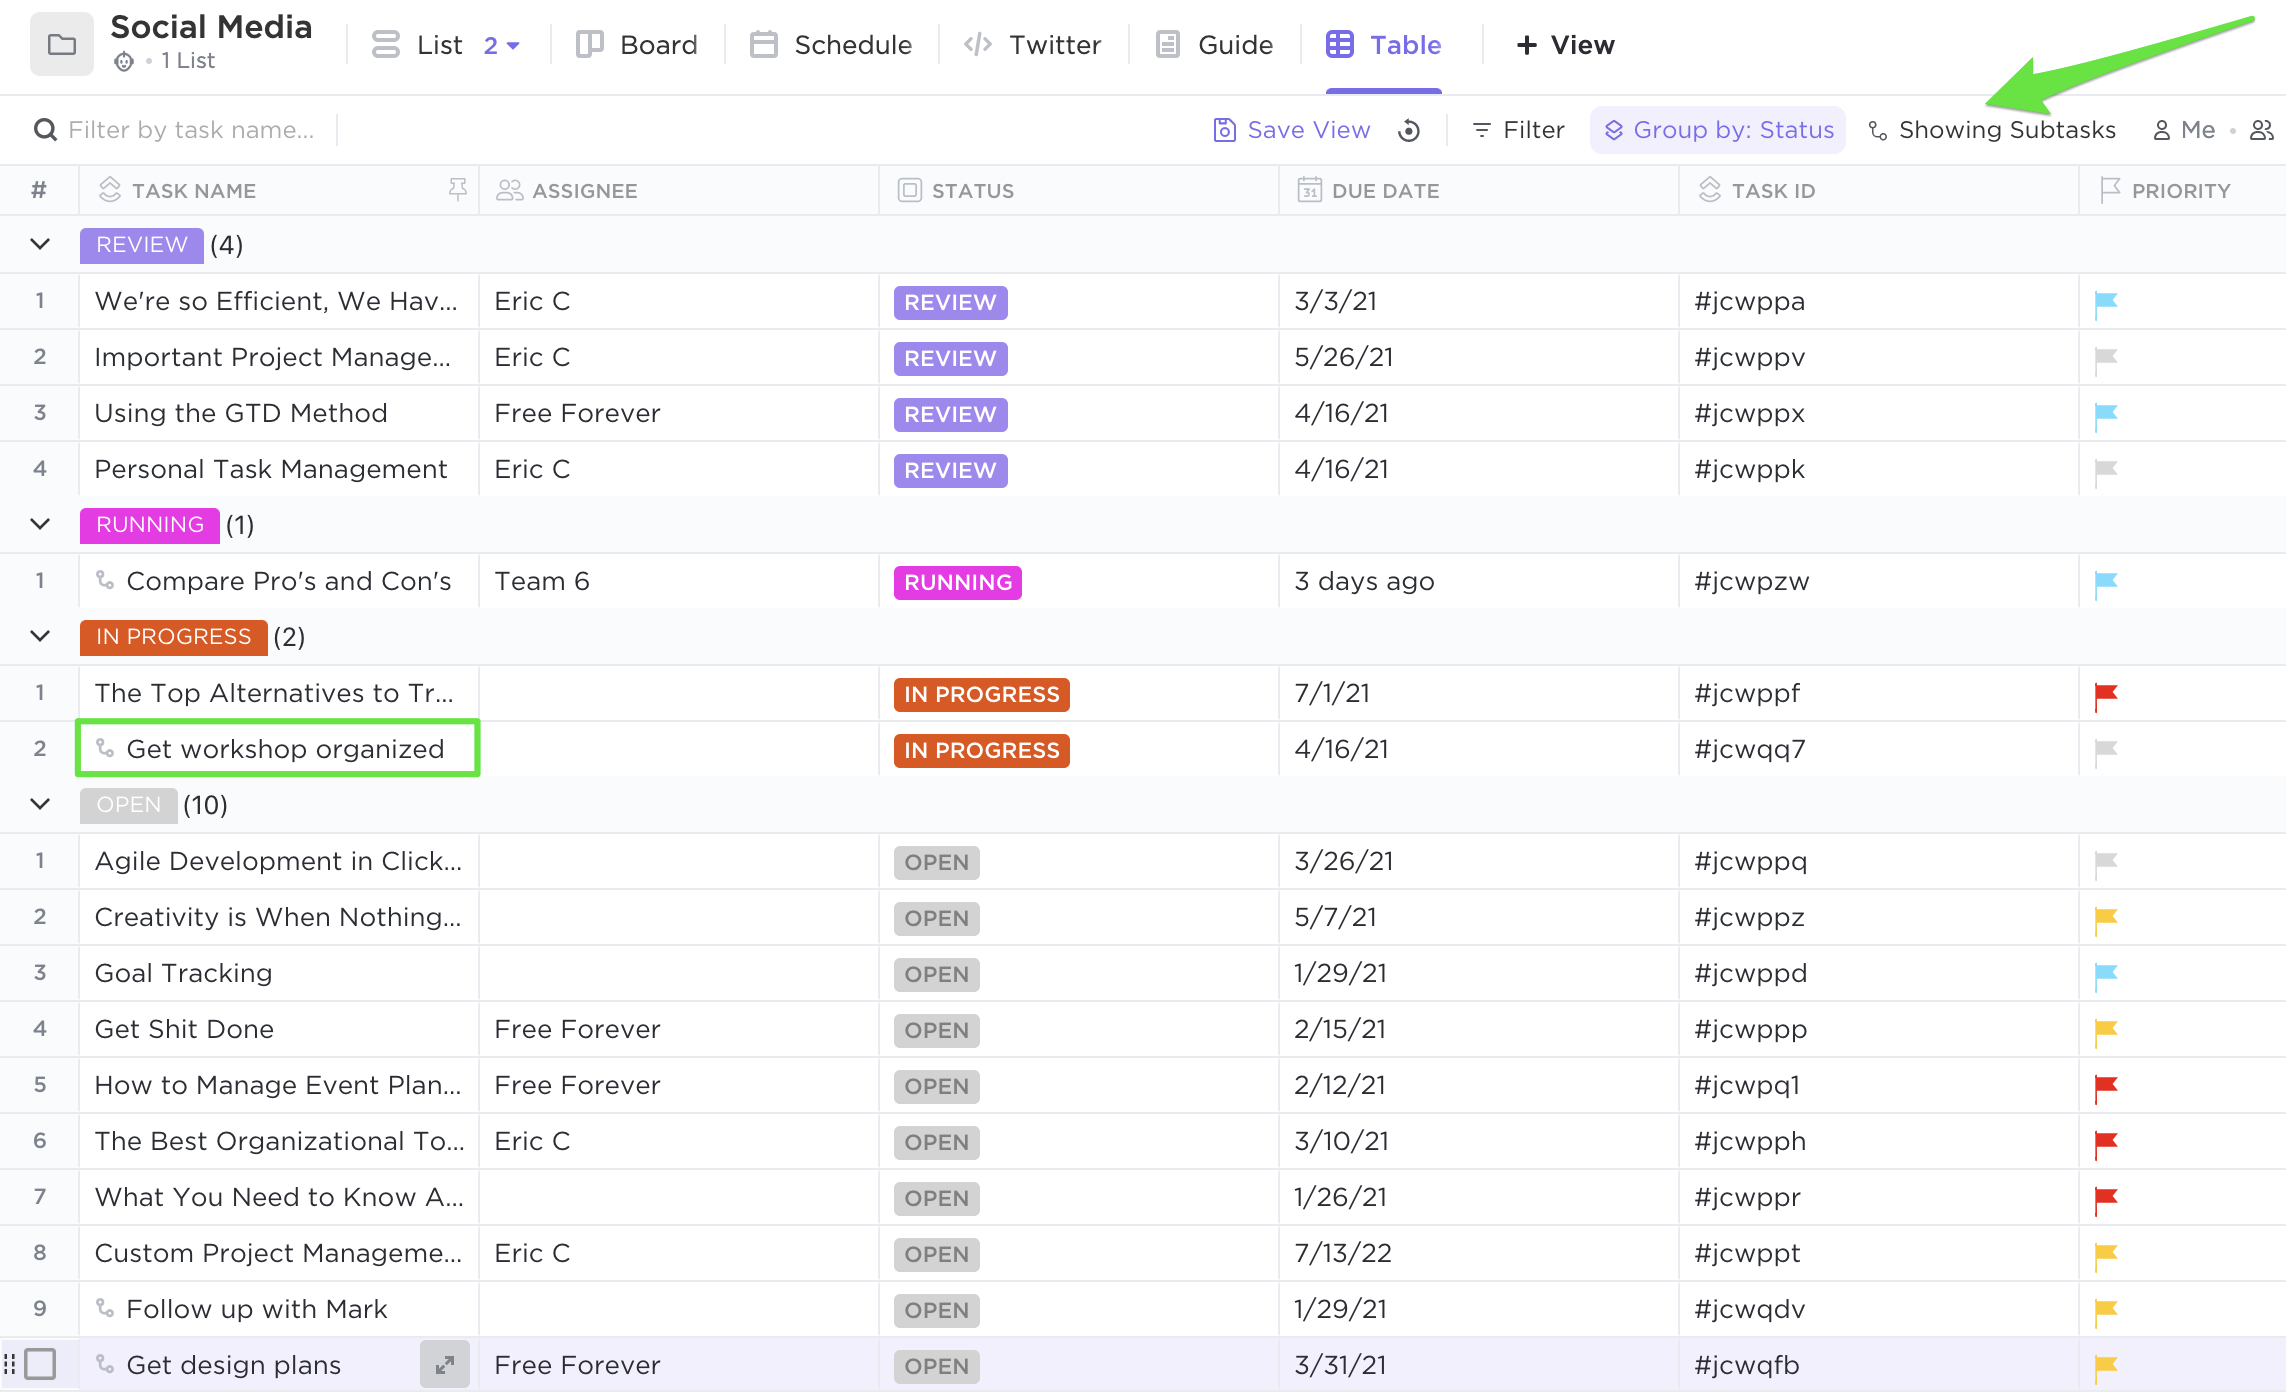Check the checkbox for Get design plans row
The height and width of the screenshot is (1392, 2286).
pyautogui.click(x=40, y=1364)
